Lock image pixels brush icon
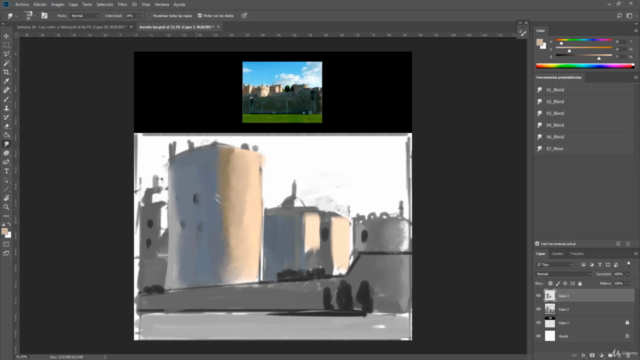 point(558,283)
